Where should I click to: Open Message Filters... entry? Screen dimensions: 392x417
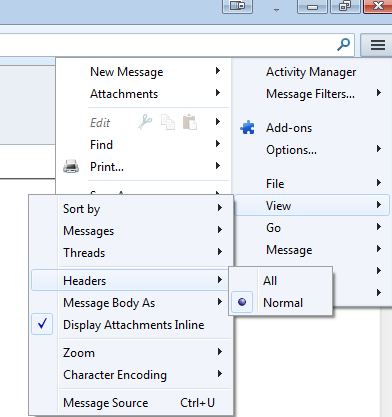310,94
